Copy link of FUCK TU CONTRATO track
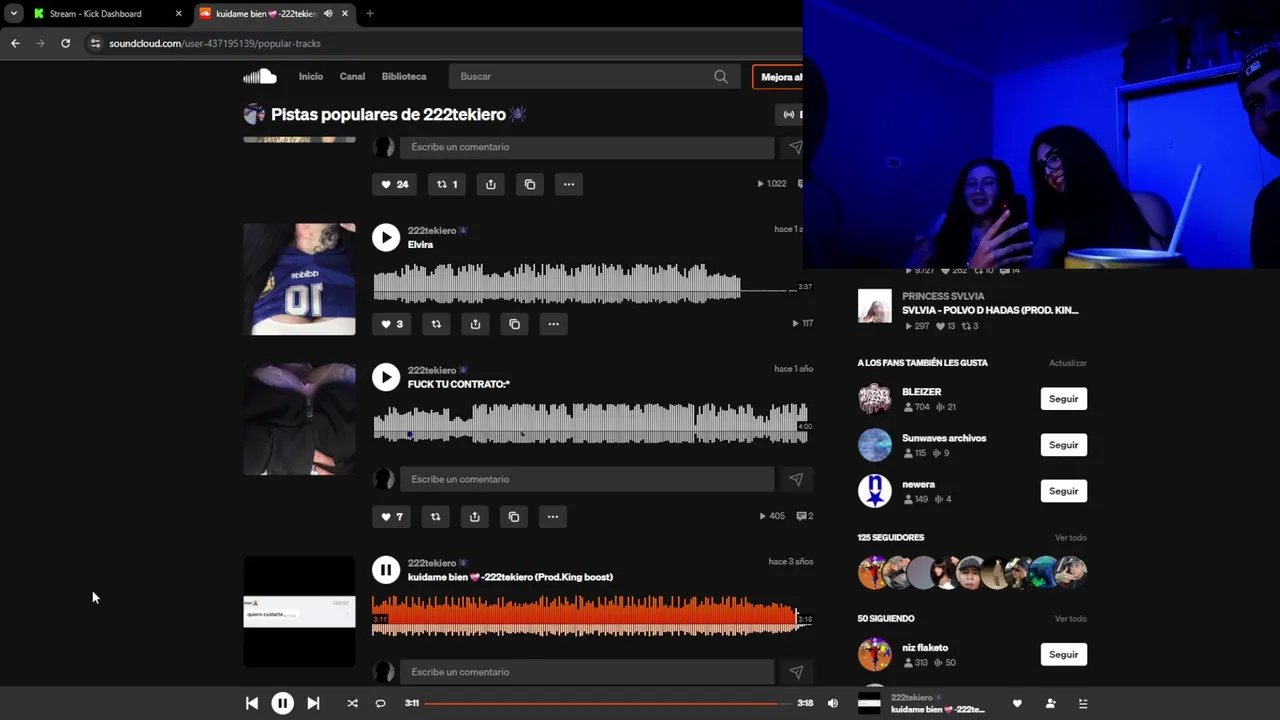The width and height of the screenshot is (1280, 720). (x=514, y=517)
